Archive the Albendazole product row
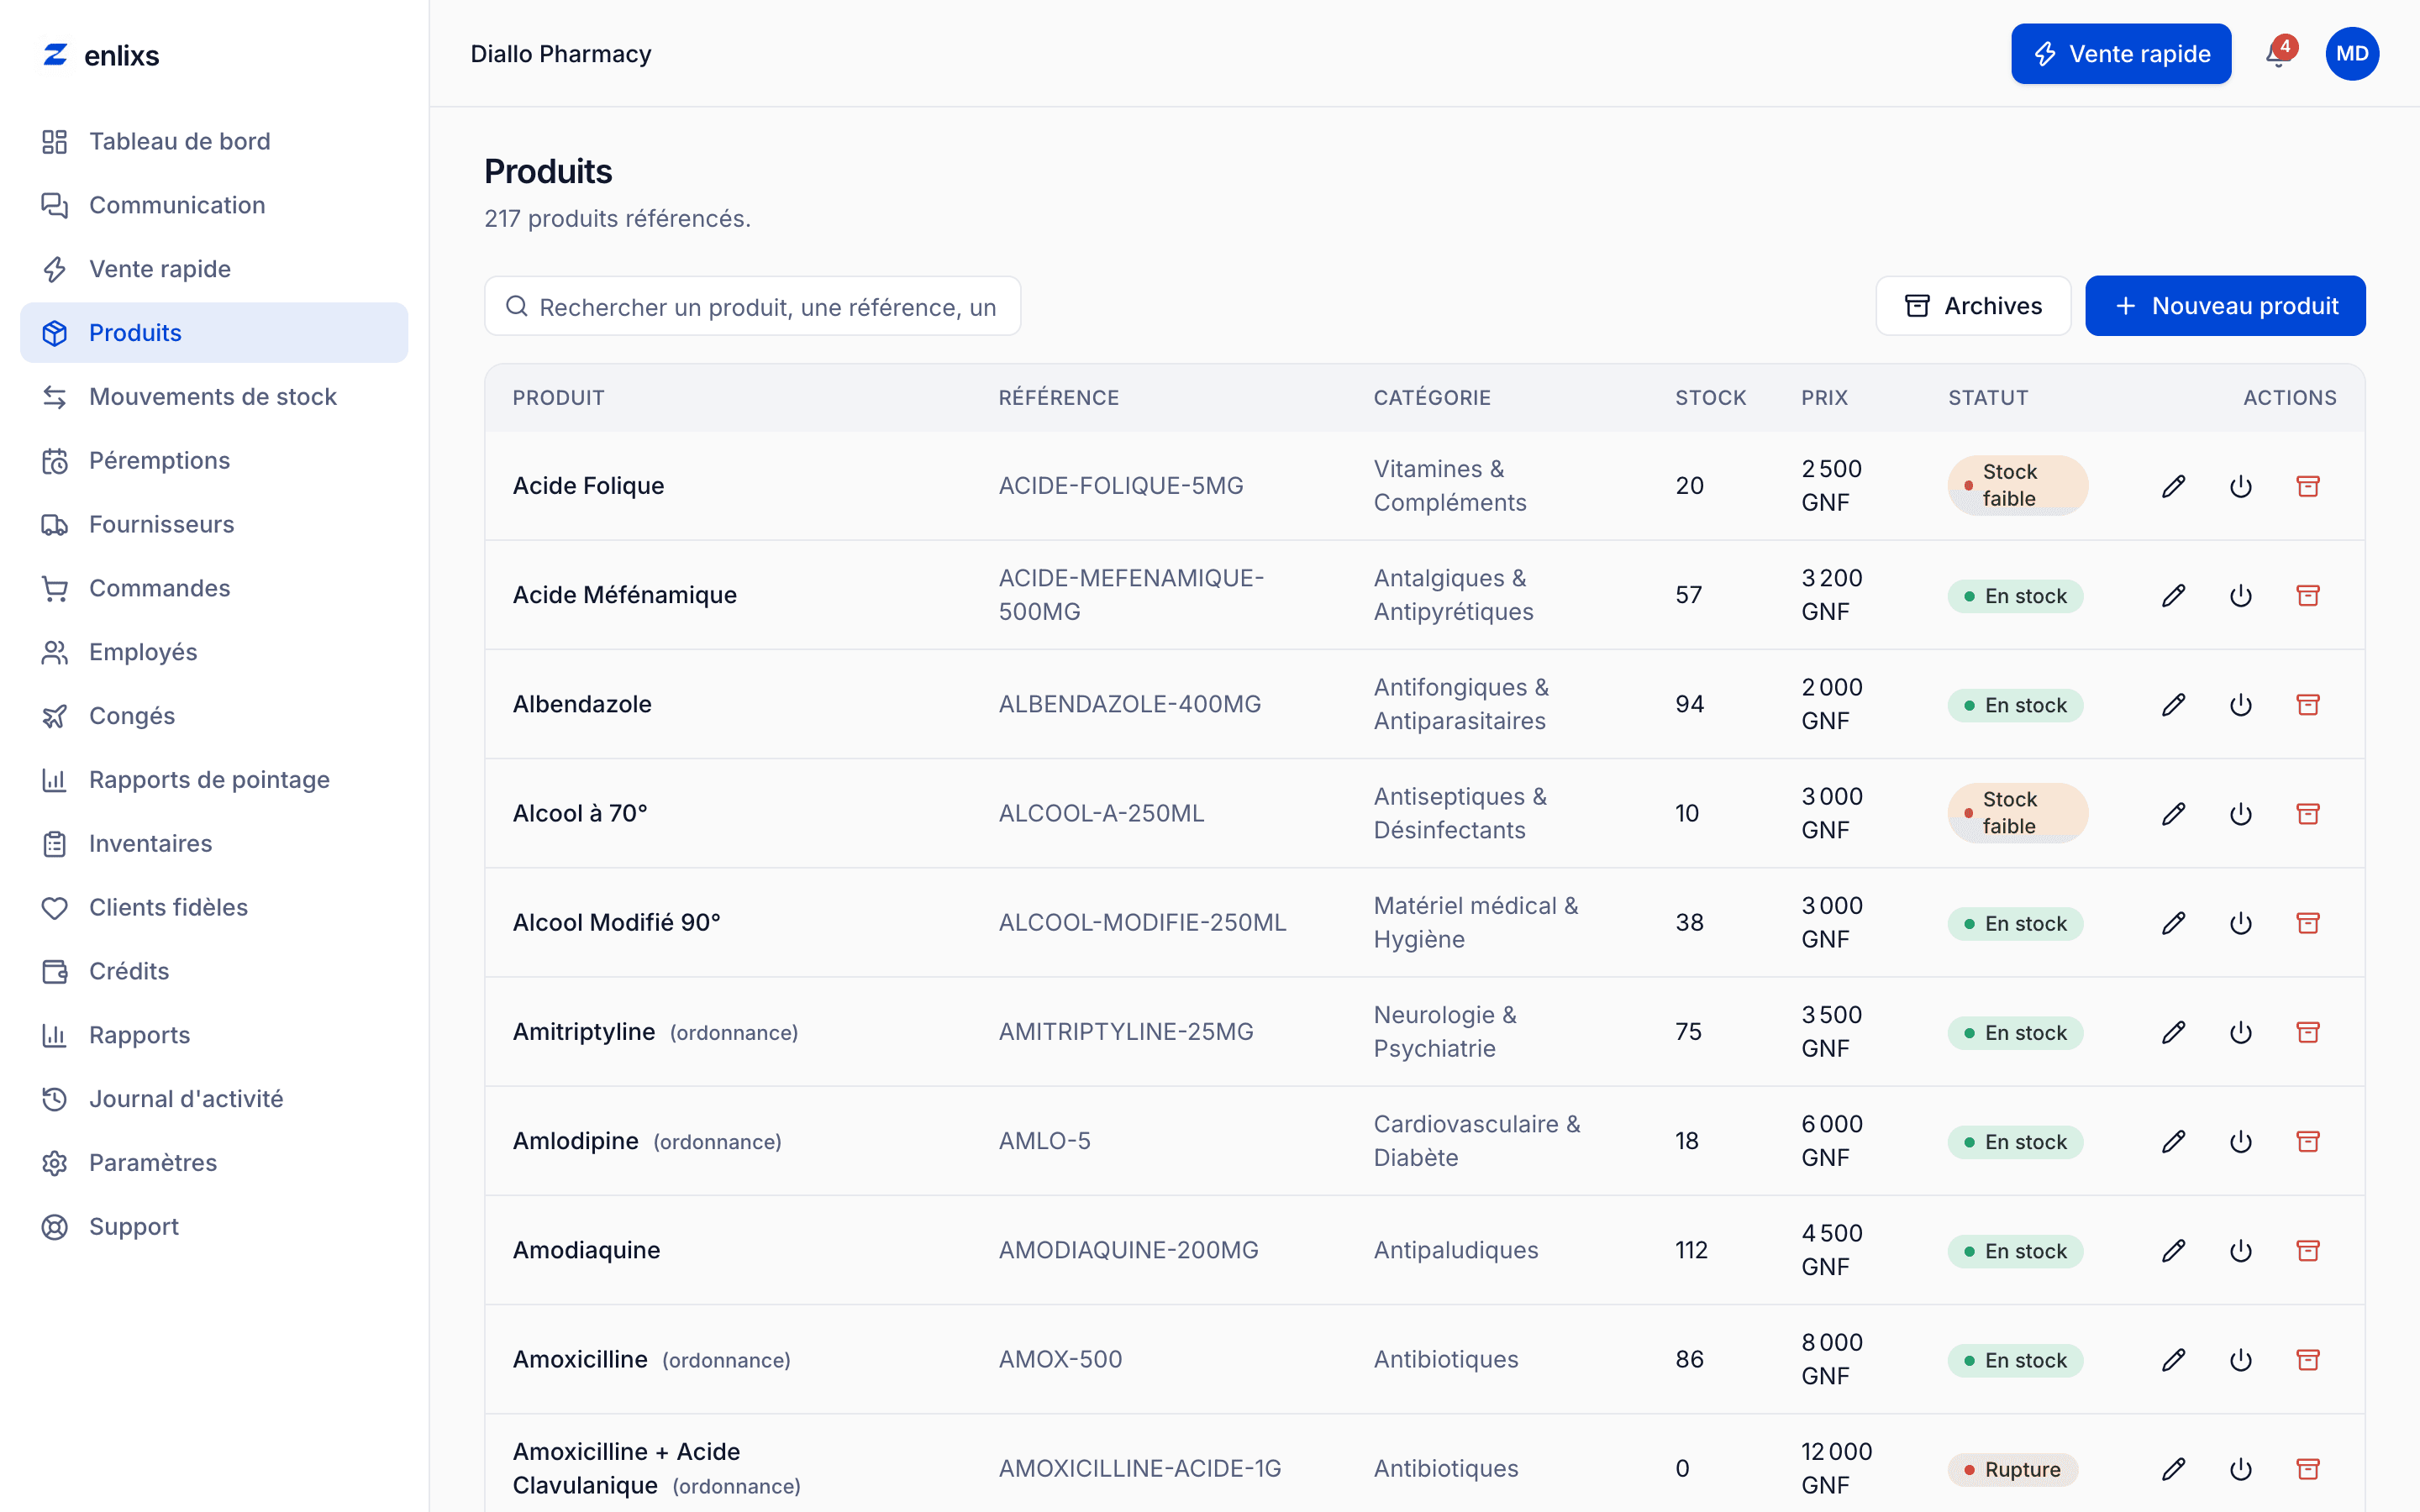Viewport: 2420px width, 1512px height. click(2308, 705)
